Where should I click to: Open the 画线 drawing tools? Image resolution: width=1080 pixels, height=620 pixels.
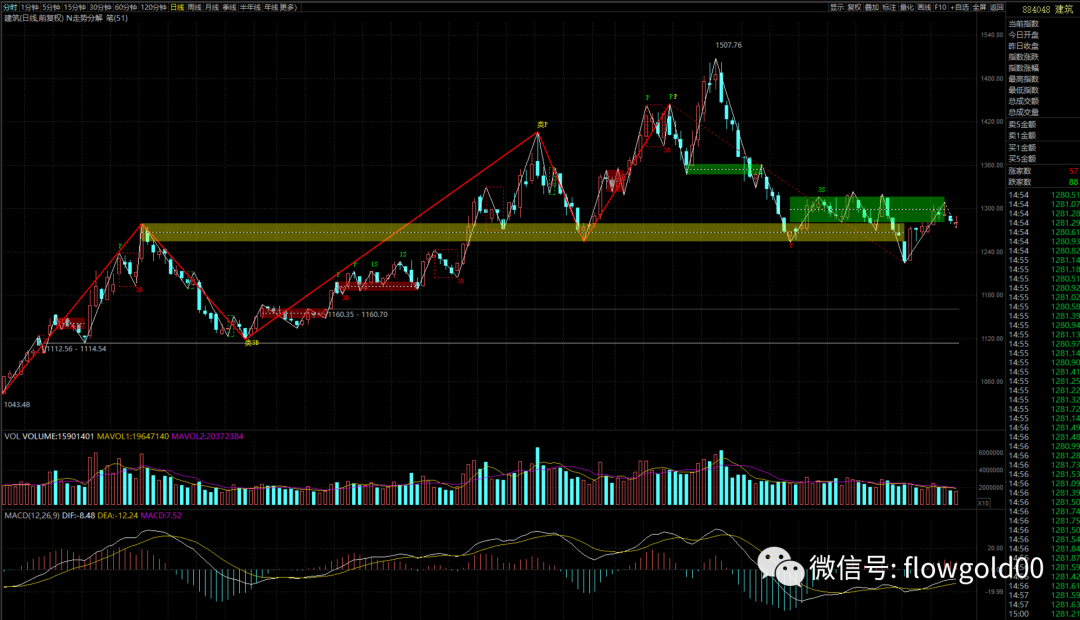924,7
